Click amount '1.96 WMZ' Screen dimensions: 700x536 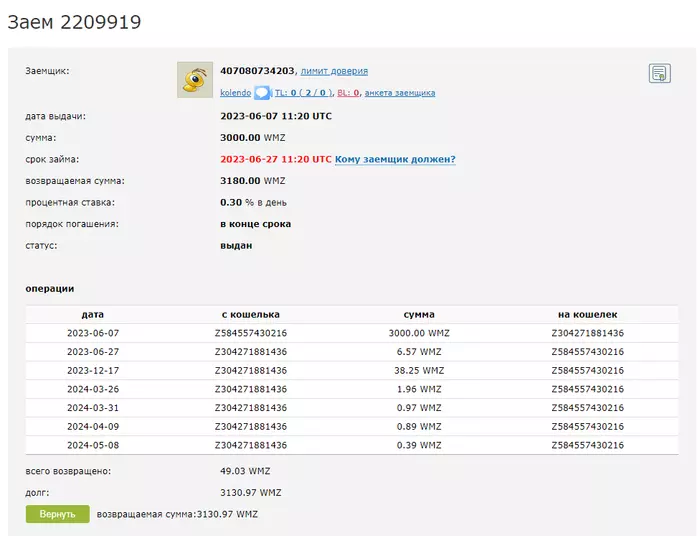[x=419, y=389]
